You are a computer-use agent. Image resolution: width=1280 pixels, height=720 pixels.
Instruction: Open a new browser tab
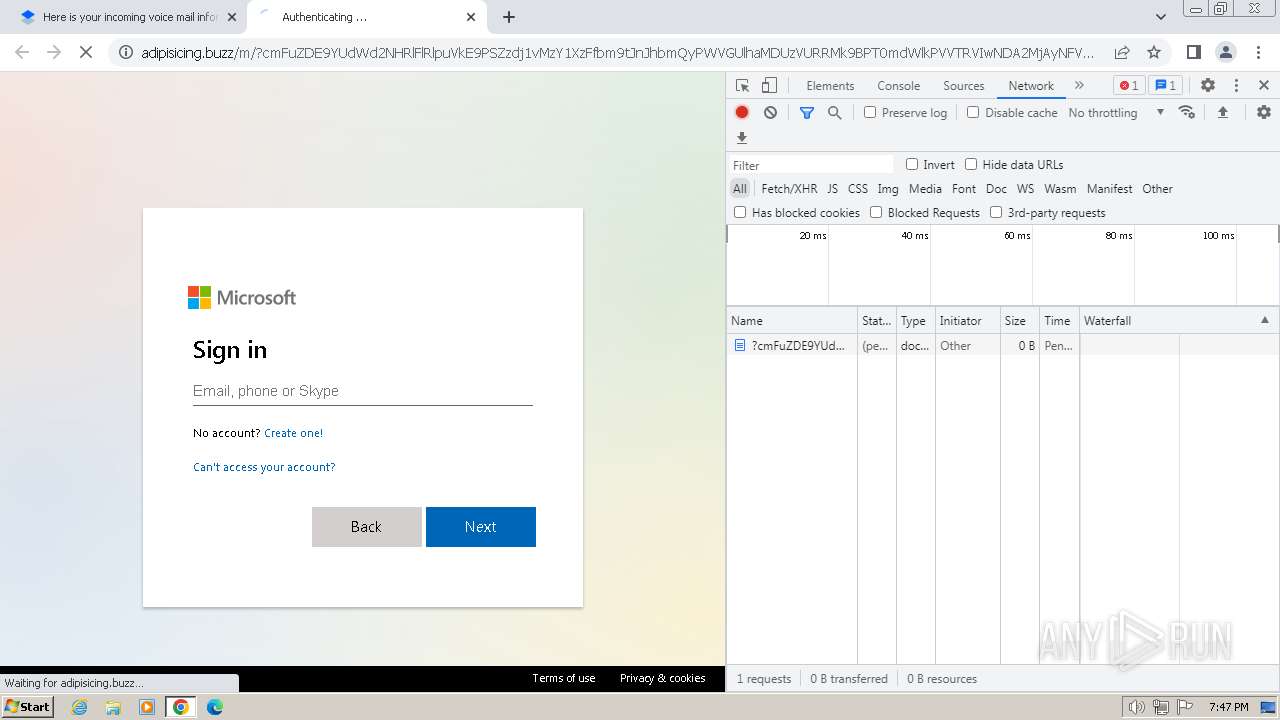[x=509, y=17]
